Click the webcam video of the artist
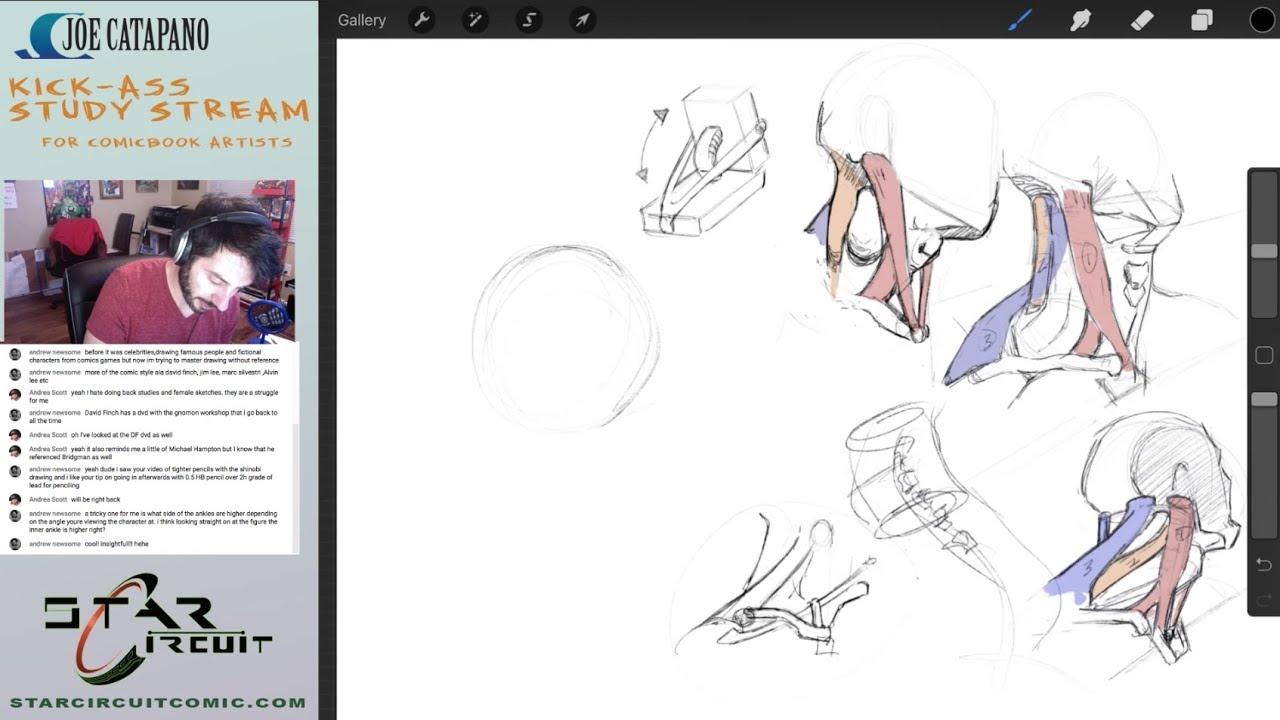Screen dimensions: 1280x720 [x=150, y=261]
